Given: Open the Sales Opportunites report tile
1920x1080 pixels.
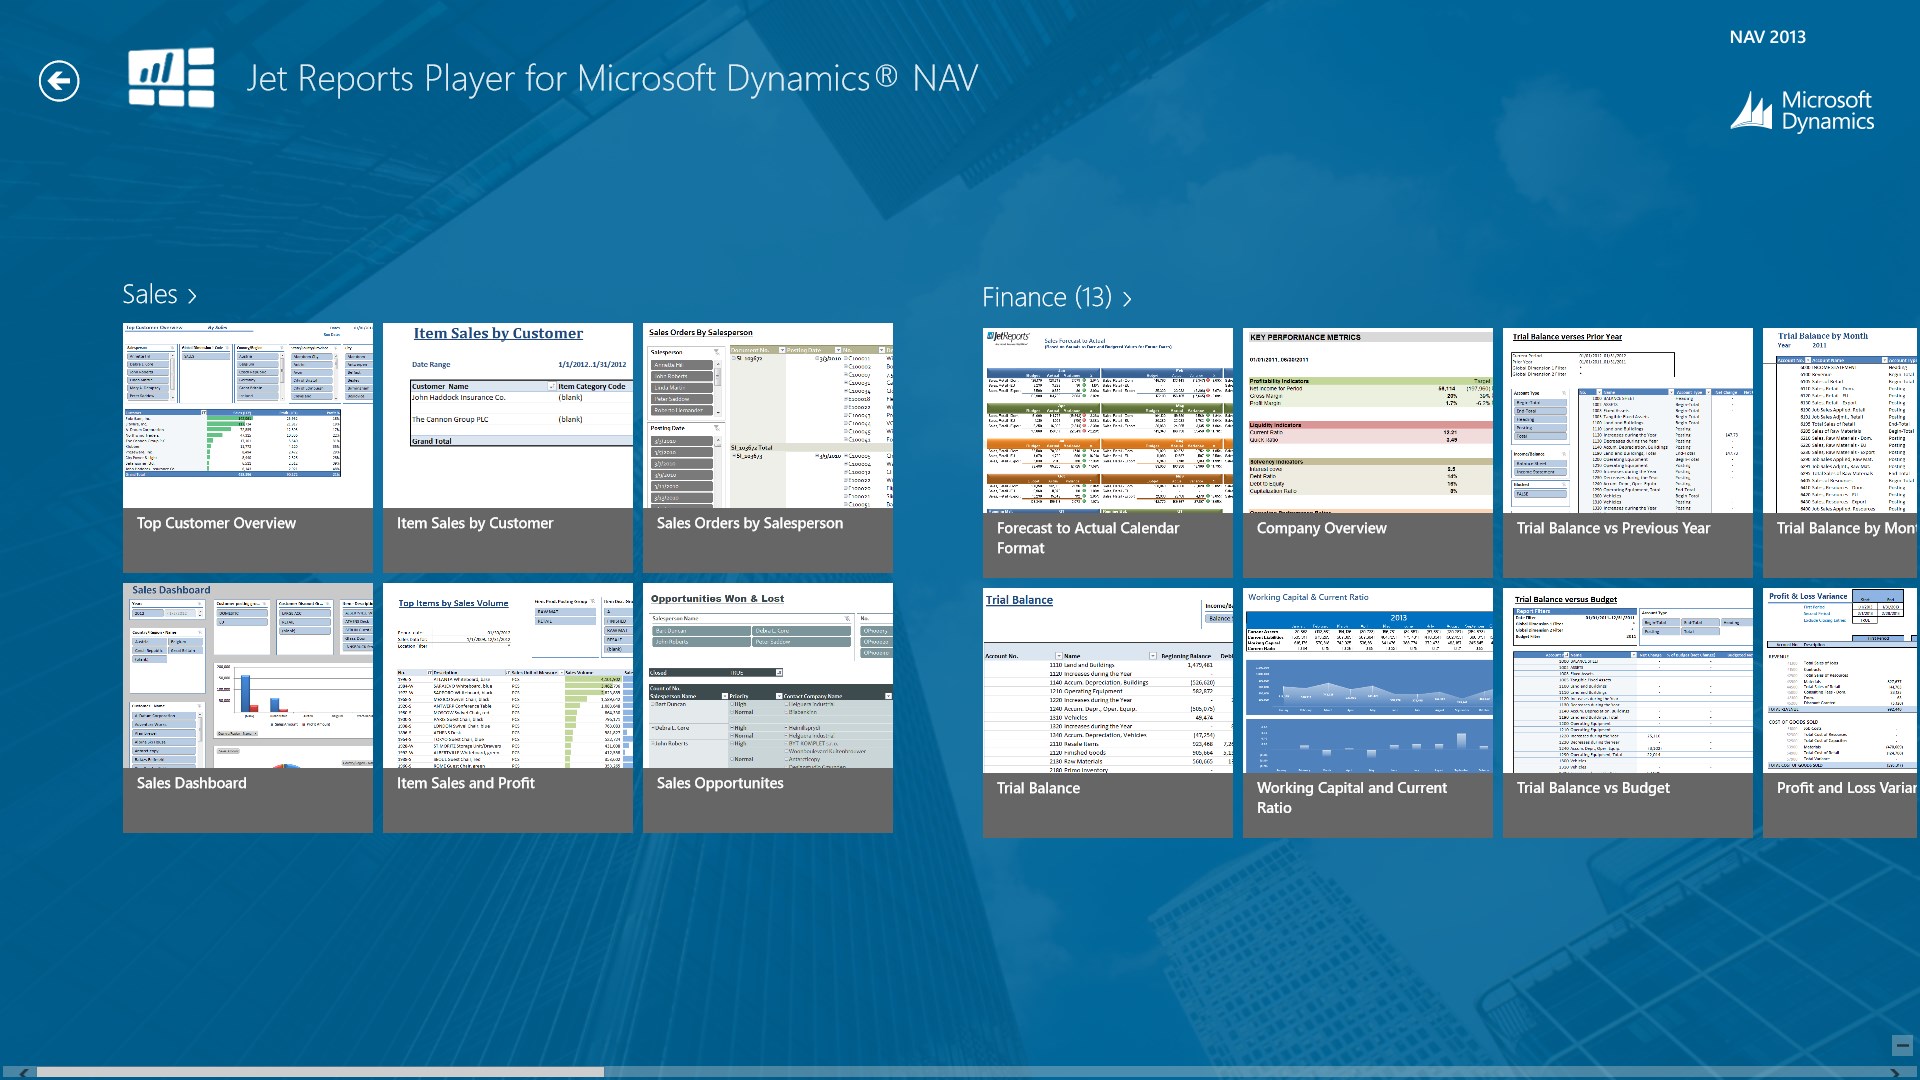Looking at the screenshot, I should pos(767,707).
